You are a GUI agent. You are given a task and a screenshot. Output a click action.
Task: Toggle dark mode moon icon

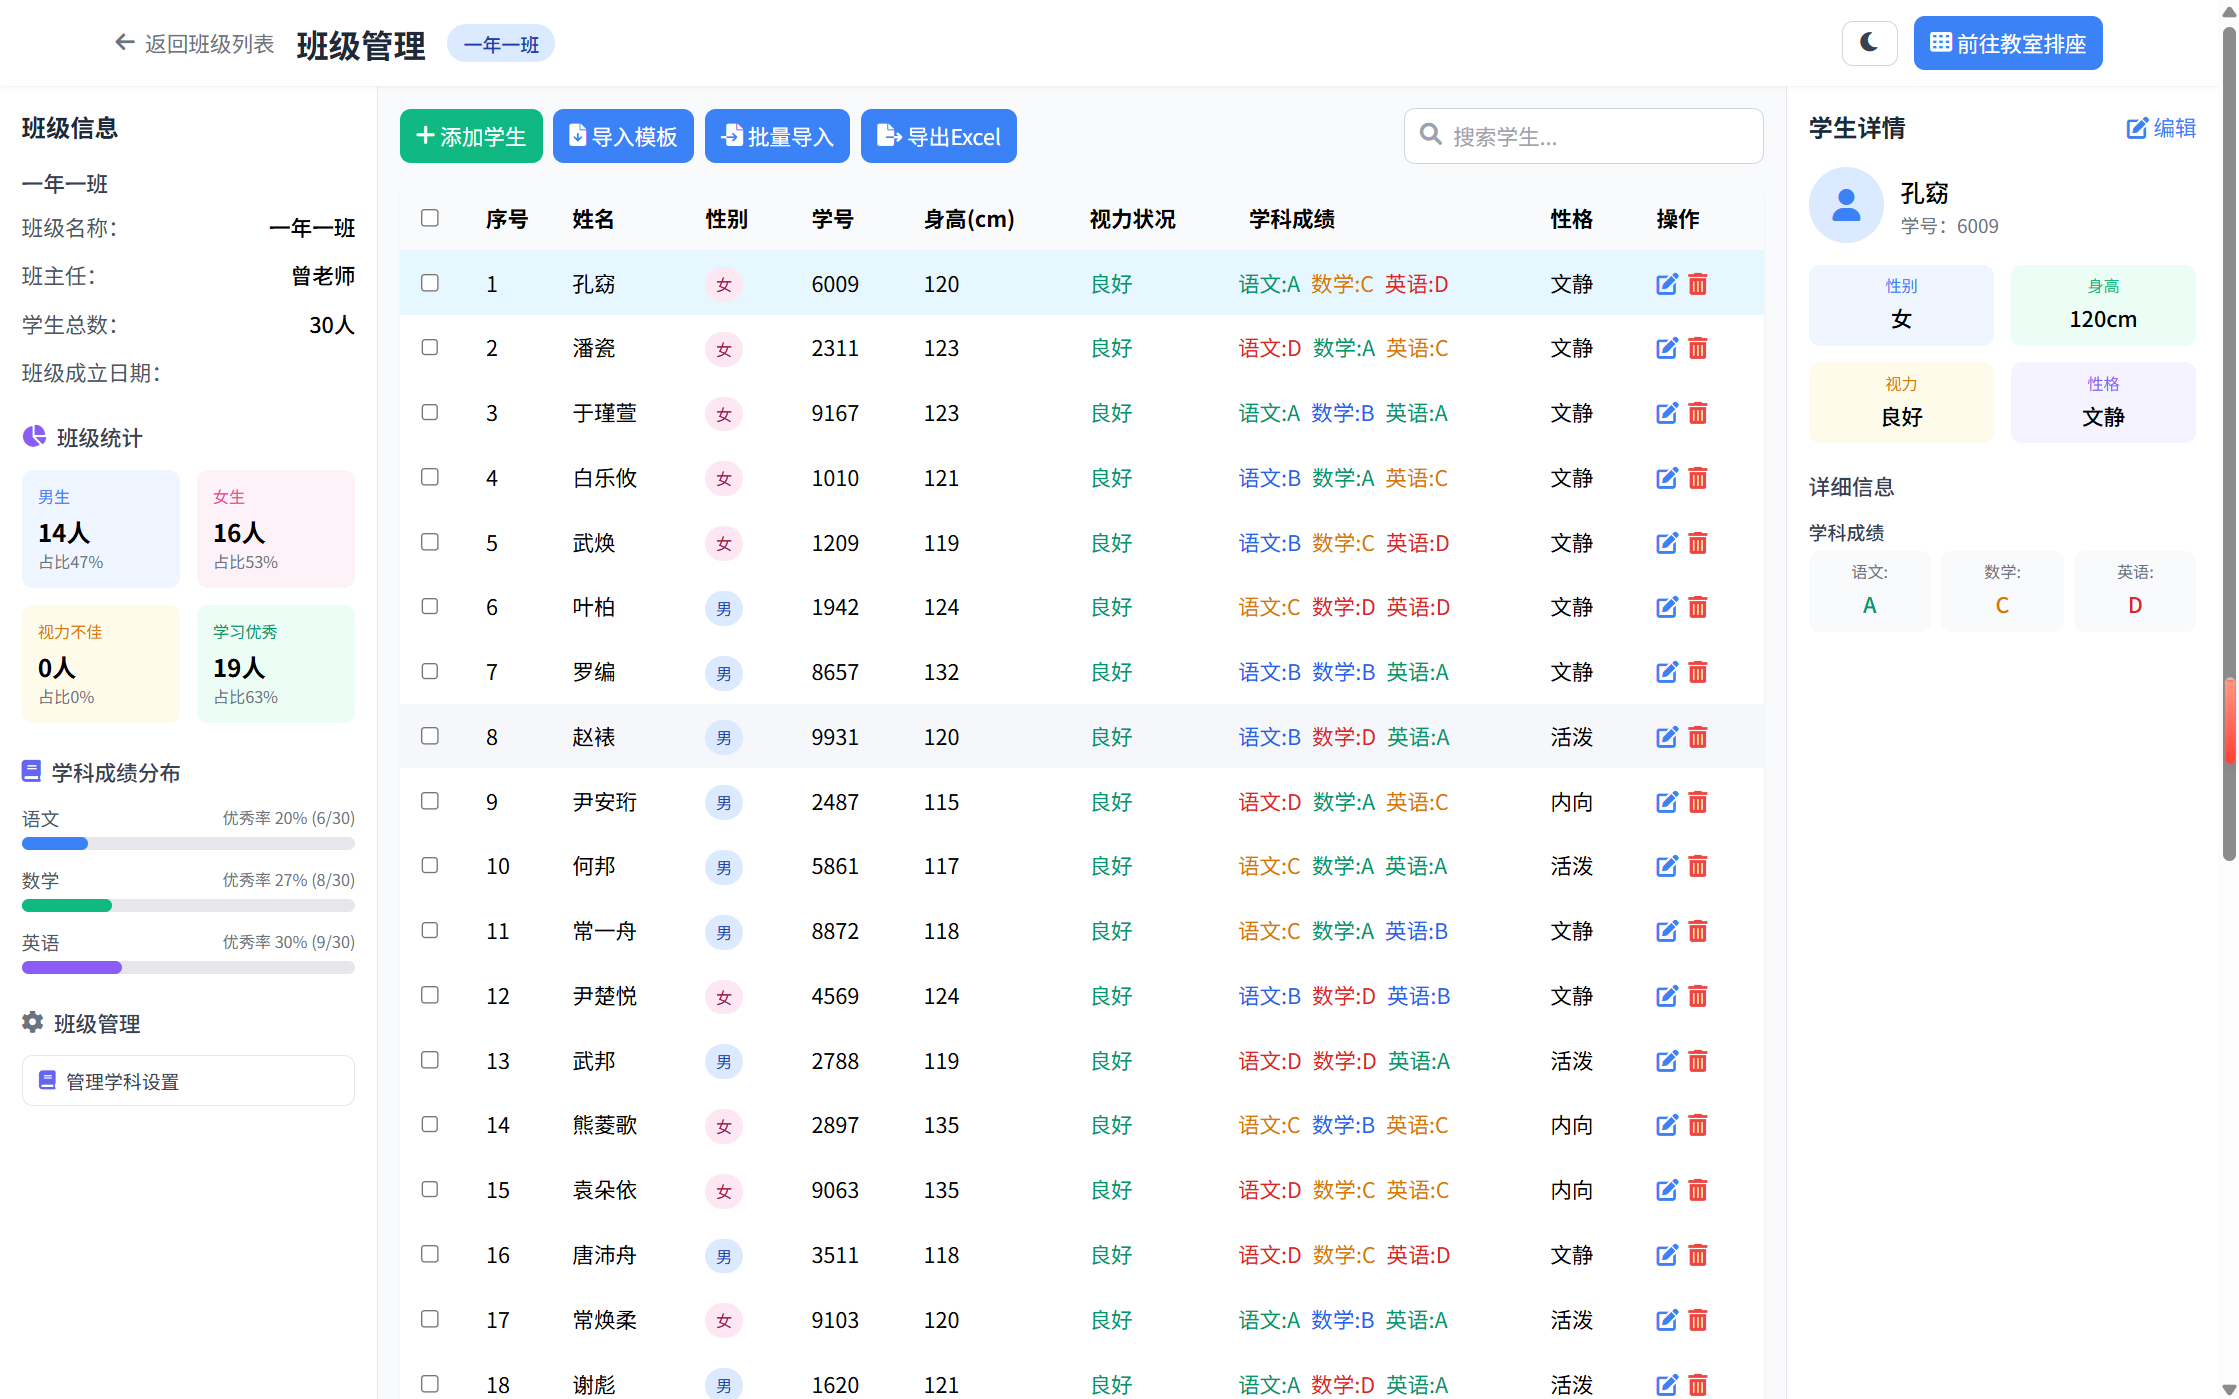tap(1868, 43)
